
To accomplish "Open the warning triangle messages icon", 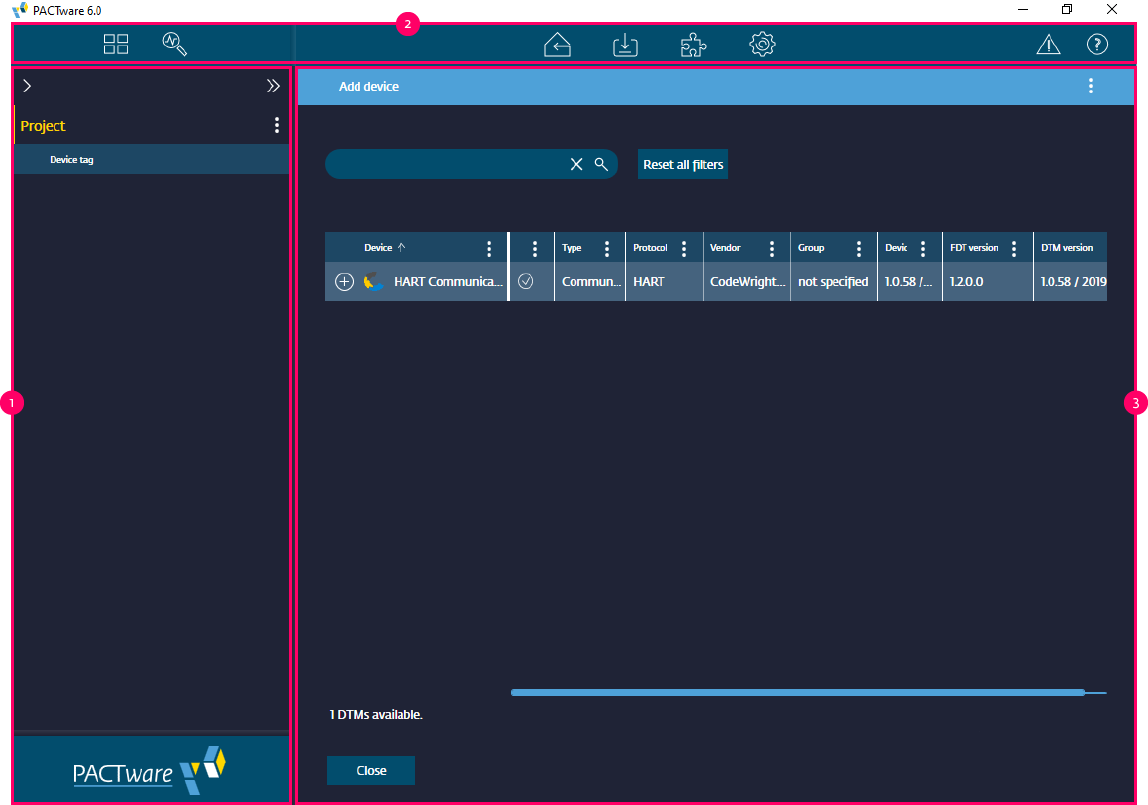I will [1048, 45].
